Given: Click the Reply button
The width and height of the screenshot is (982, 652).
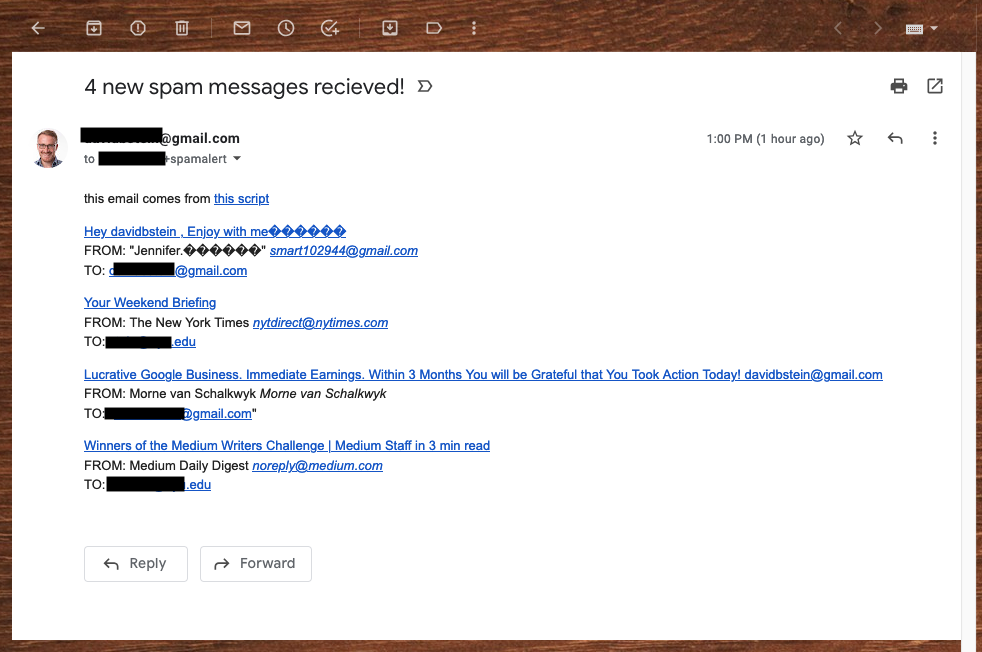Looking at the screenshot, I should 135,563.
